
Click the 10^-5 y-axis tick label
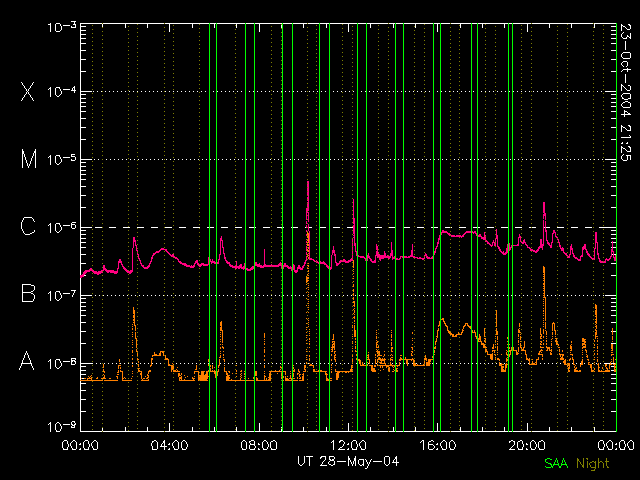click(62, 160)
